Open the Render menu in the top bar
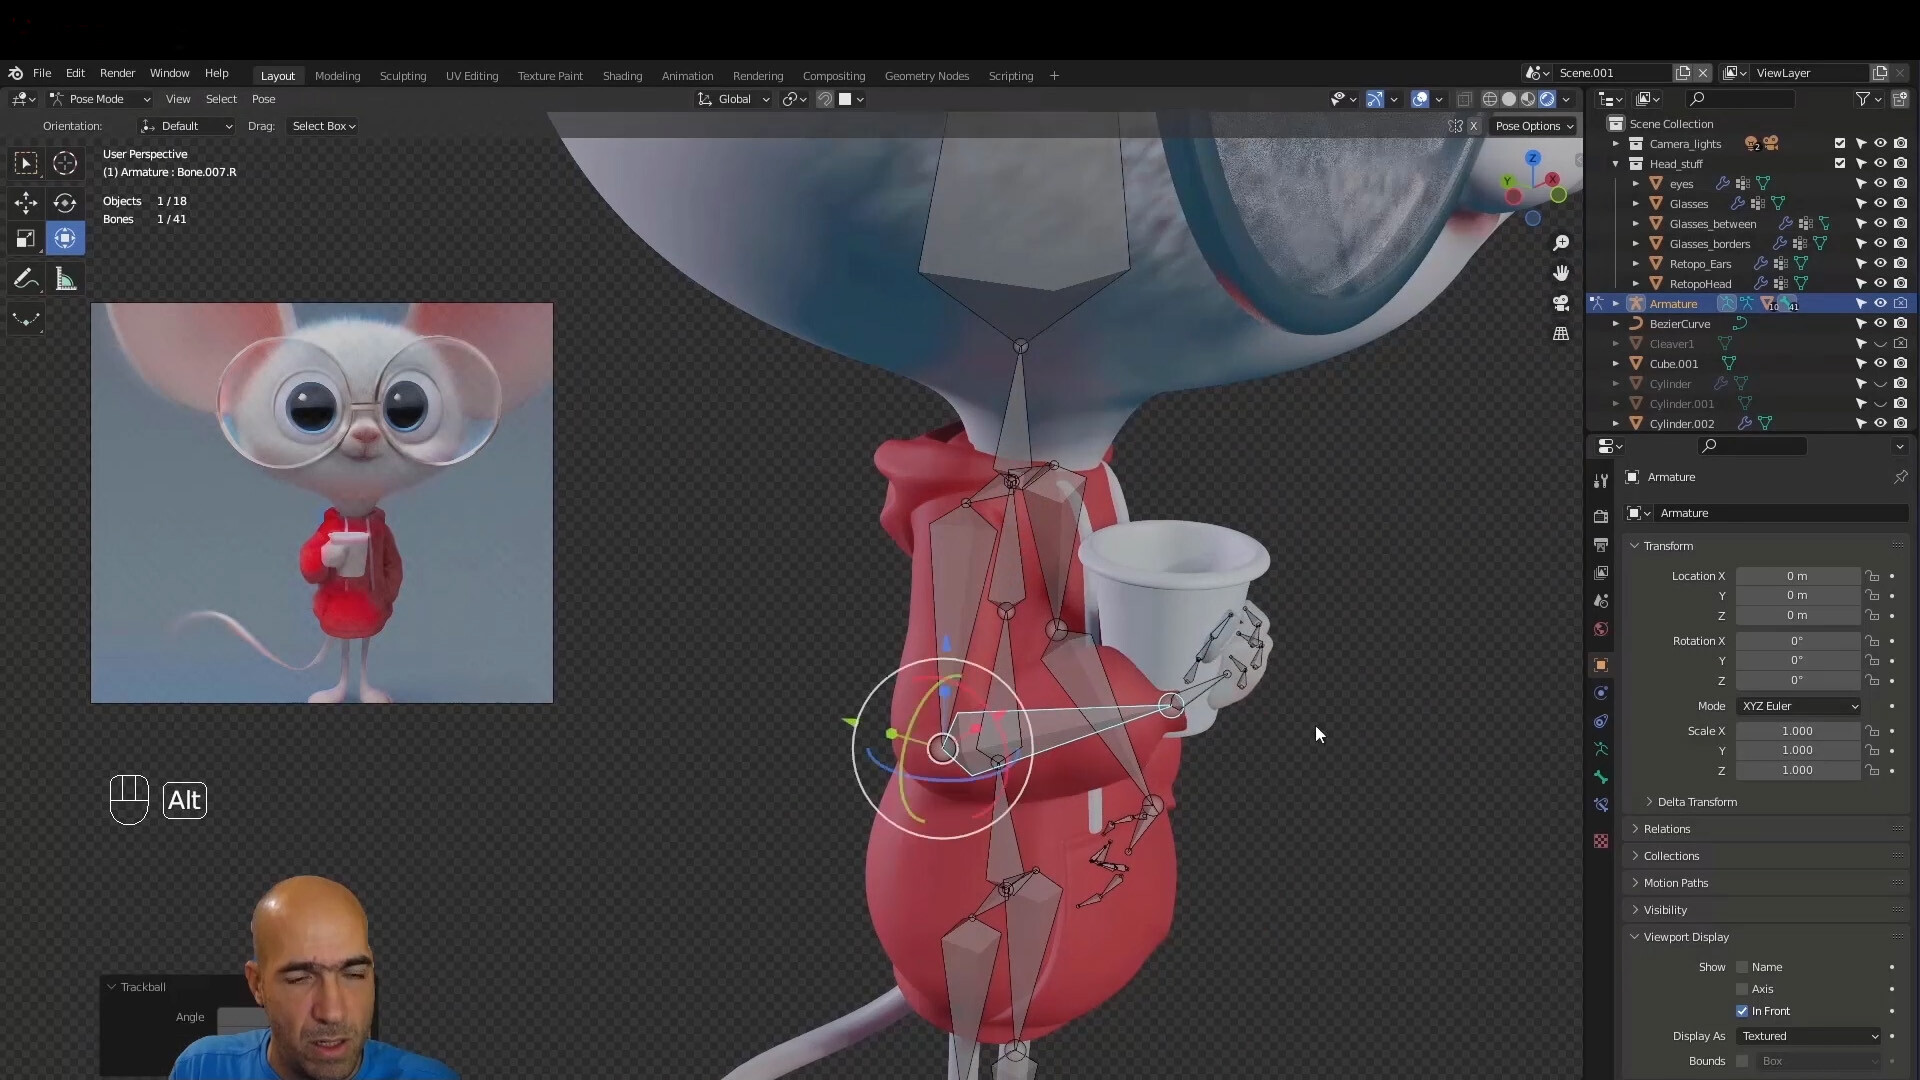The height and width of the screenshot is (1080, 1920). pos(118,73)
